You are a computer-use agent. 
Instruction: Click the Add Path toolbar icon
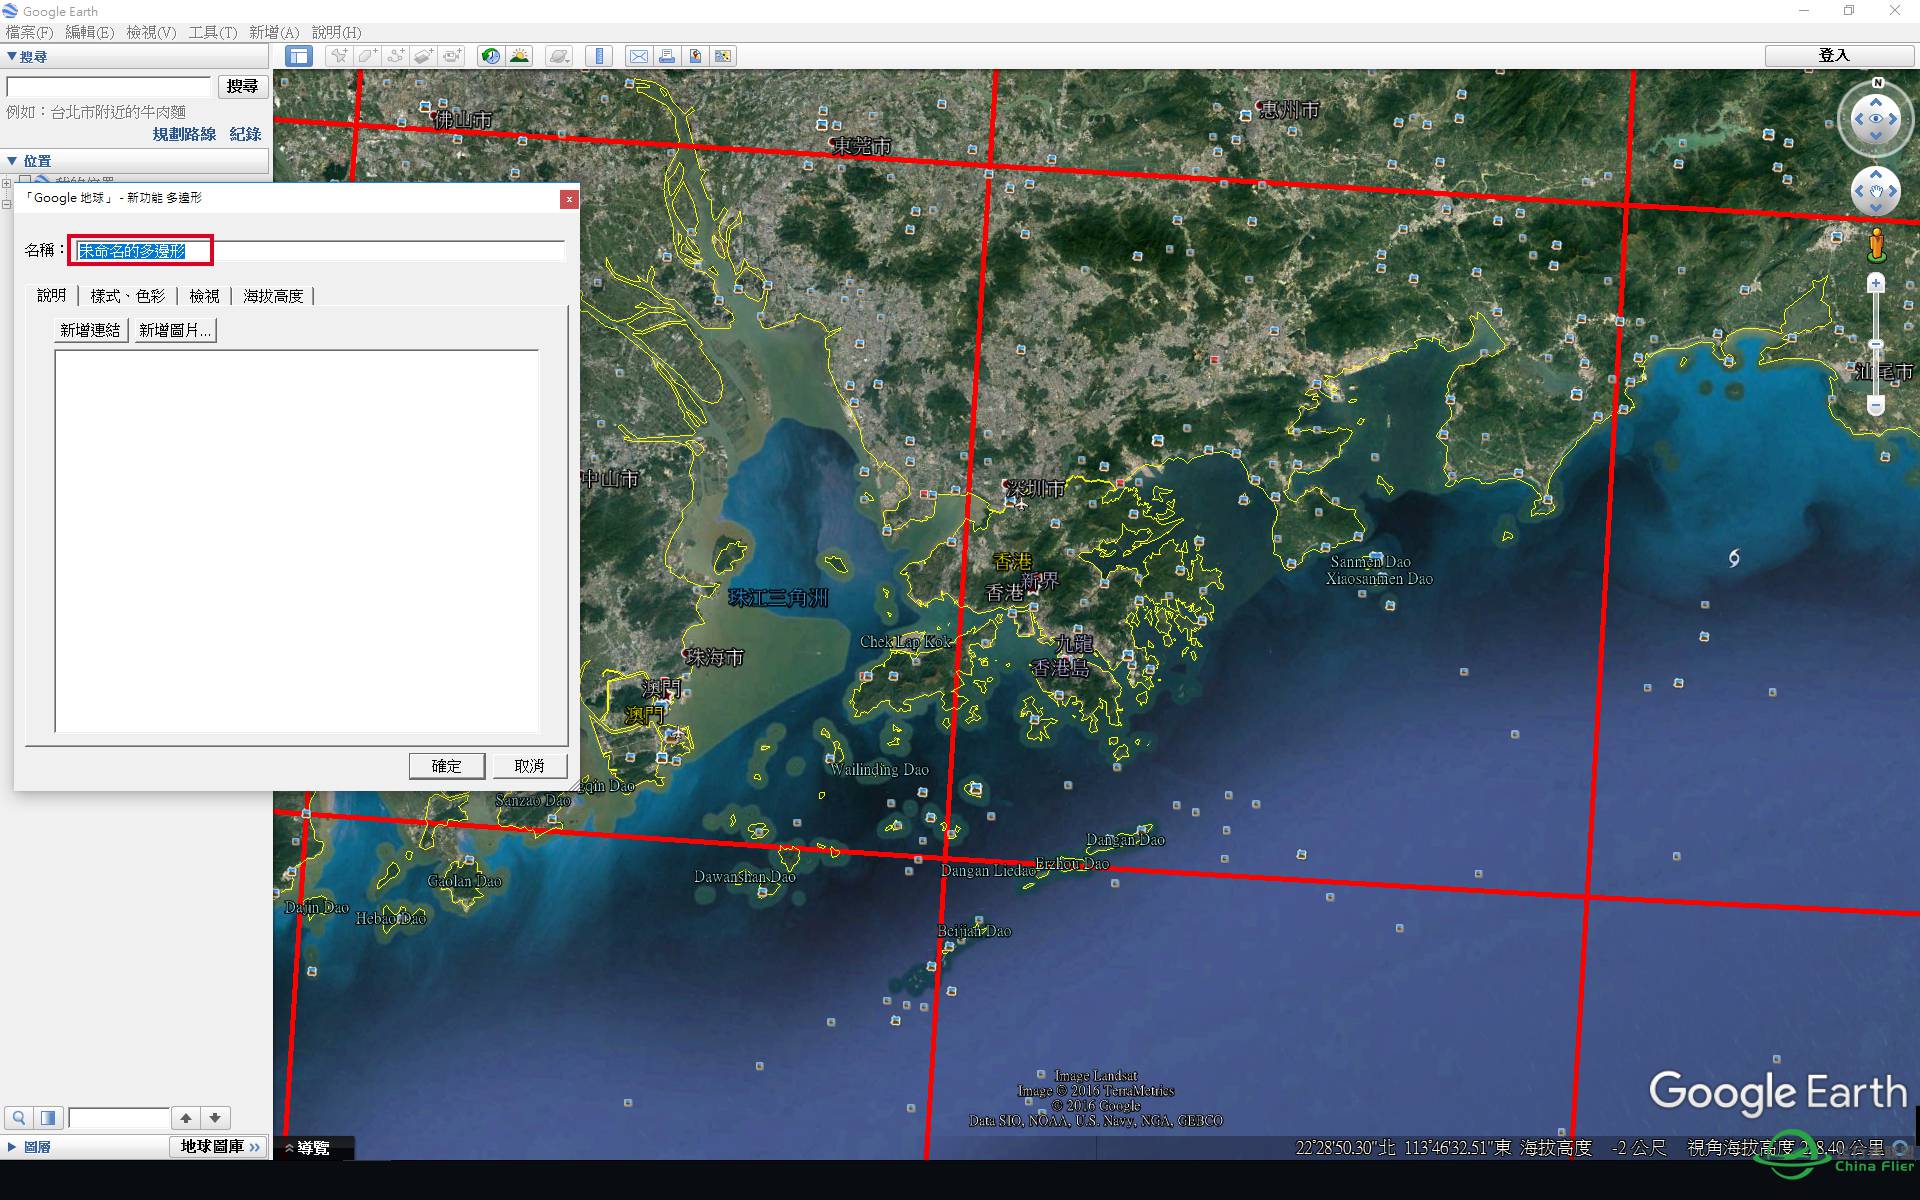click(x=395, y=56)
